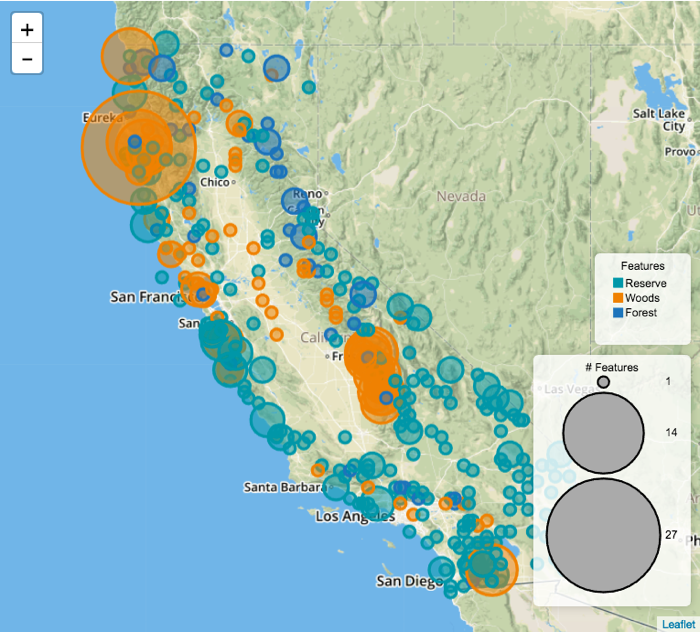Open the Leaflet attribution link
Viewport: 700px width, 632px height.
coord(676,622)
